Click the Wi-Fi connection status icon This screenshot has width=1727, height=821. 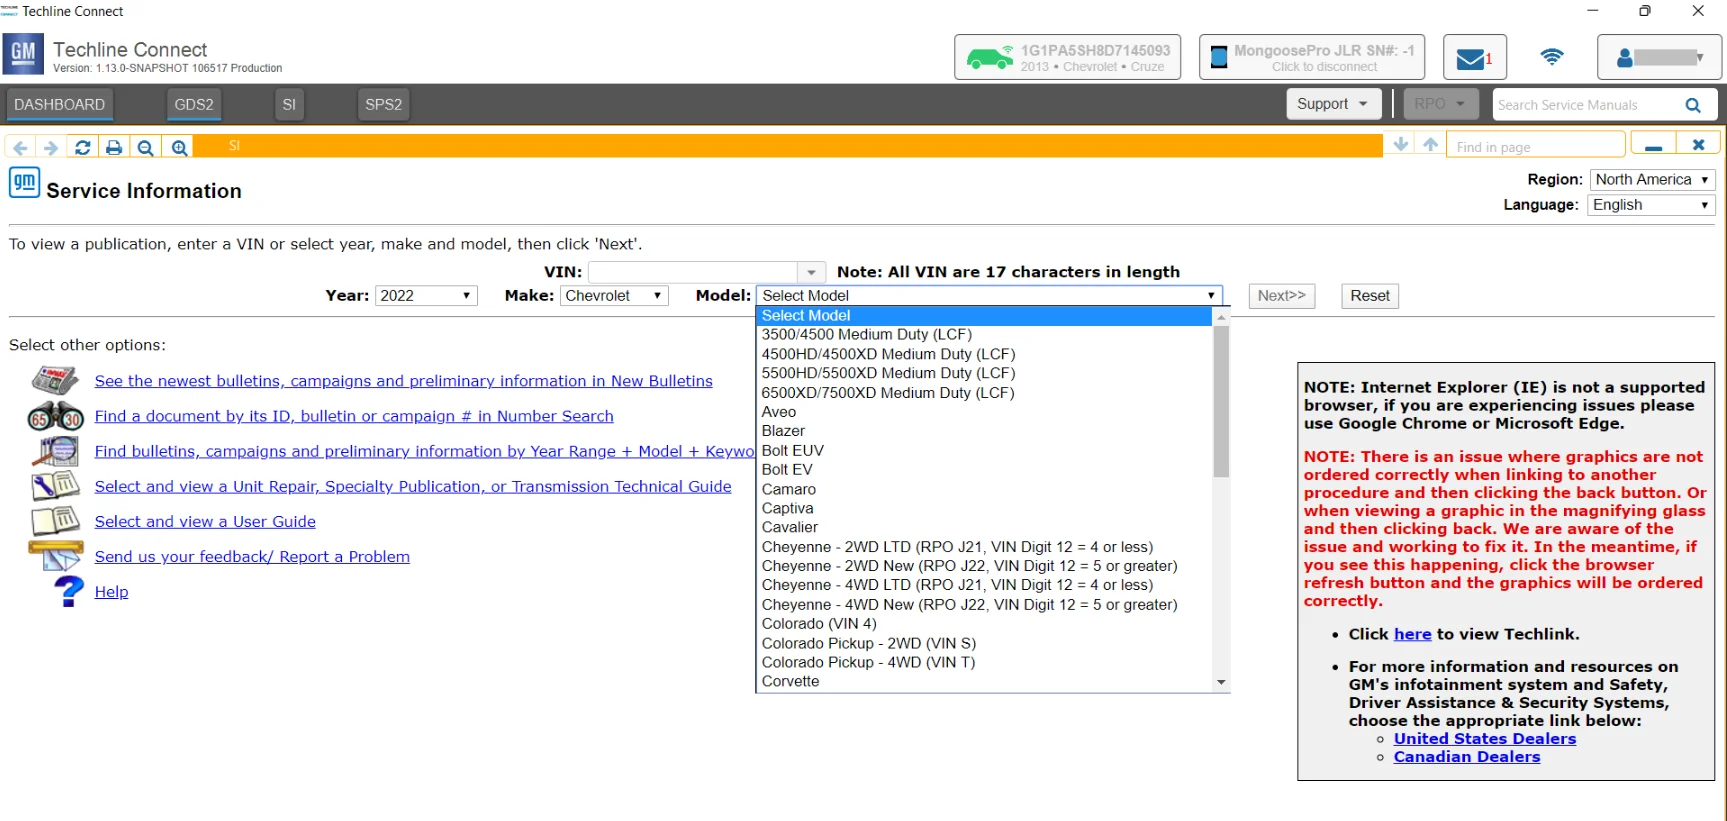click(1551, 57)
